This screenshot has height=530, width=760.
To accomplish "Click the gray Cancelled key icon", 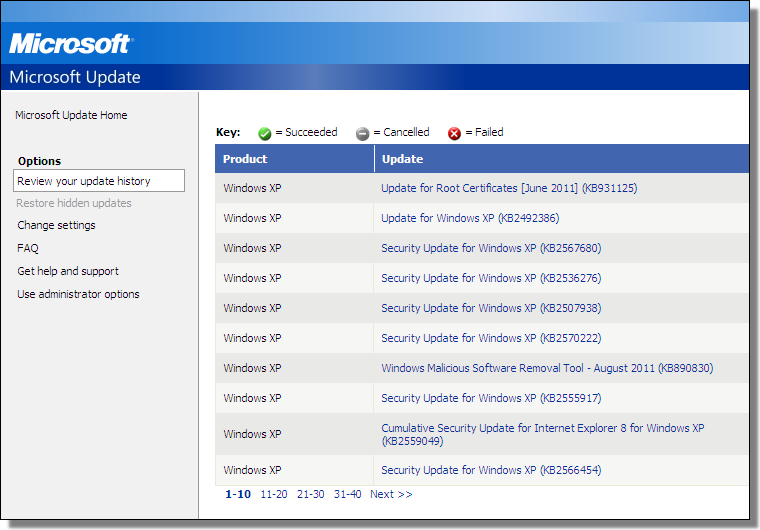I will tap(362, 133).
